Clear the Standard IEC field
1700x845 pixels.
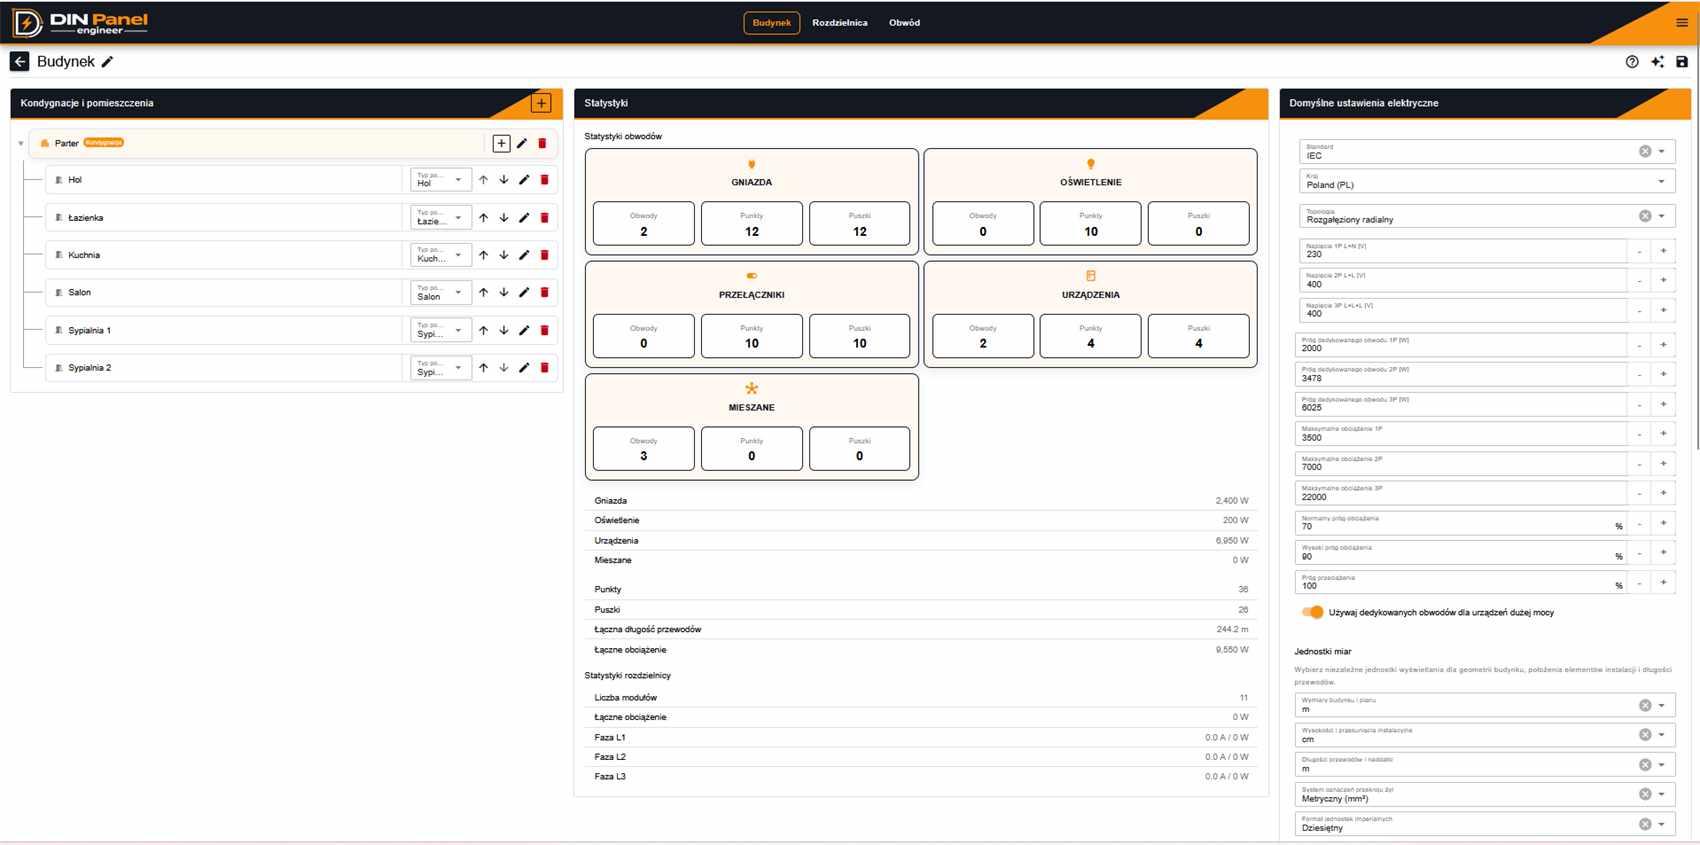tap(1645, 151)
